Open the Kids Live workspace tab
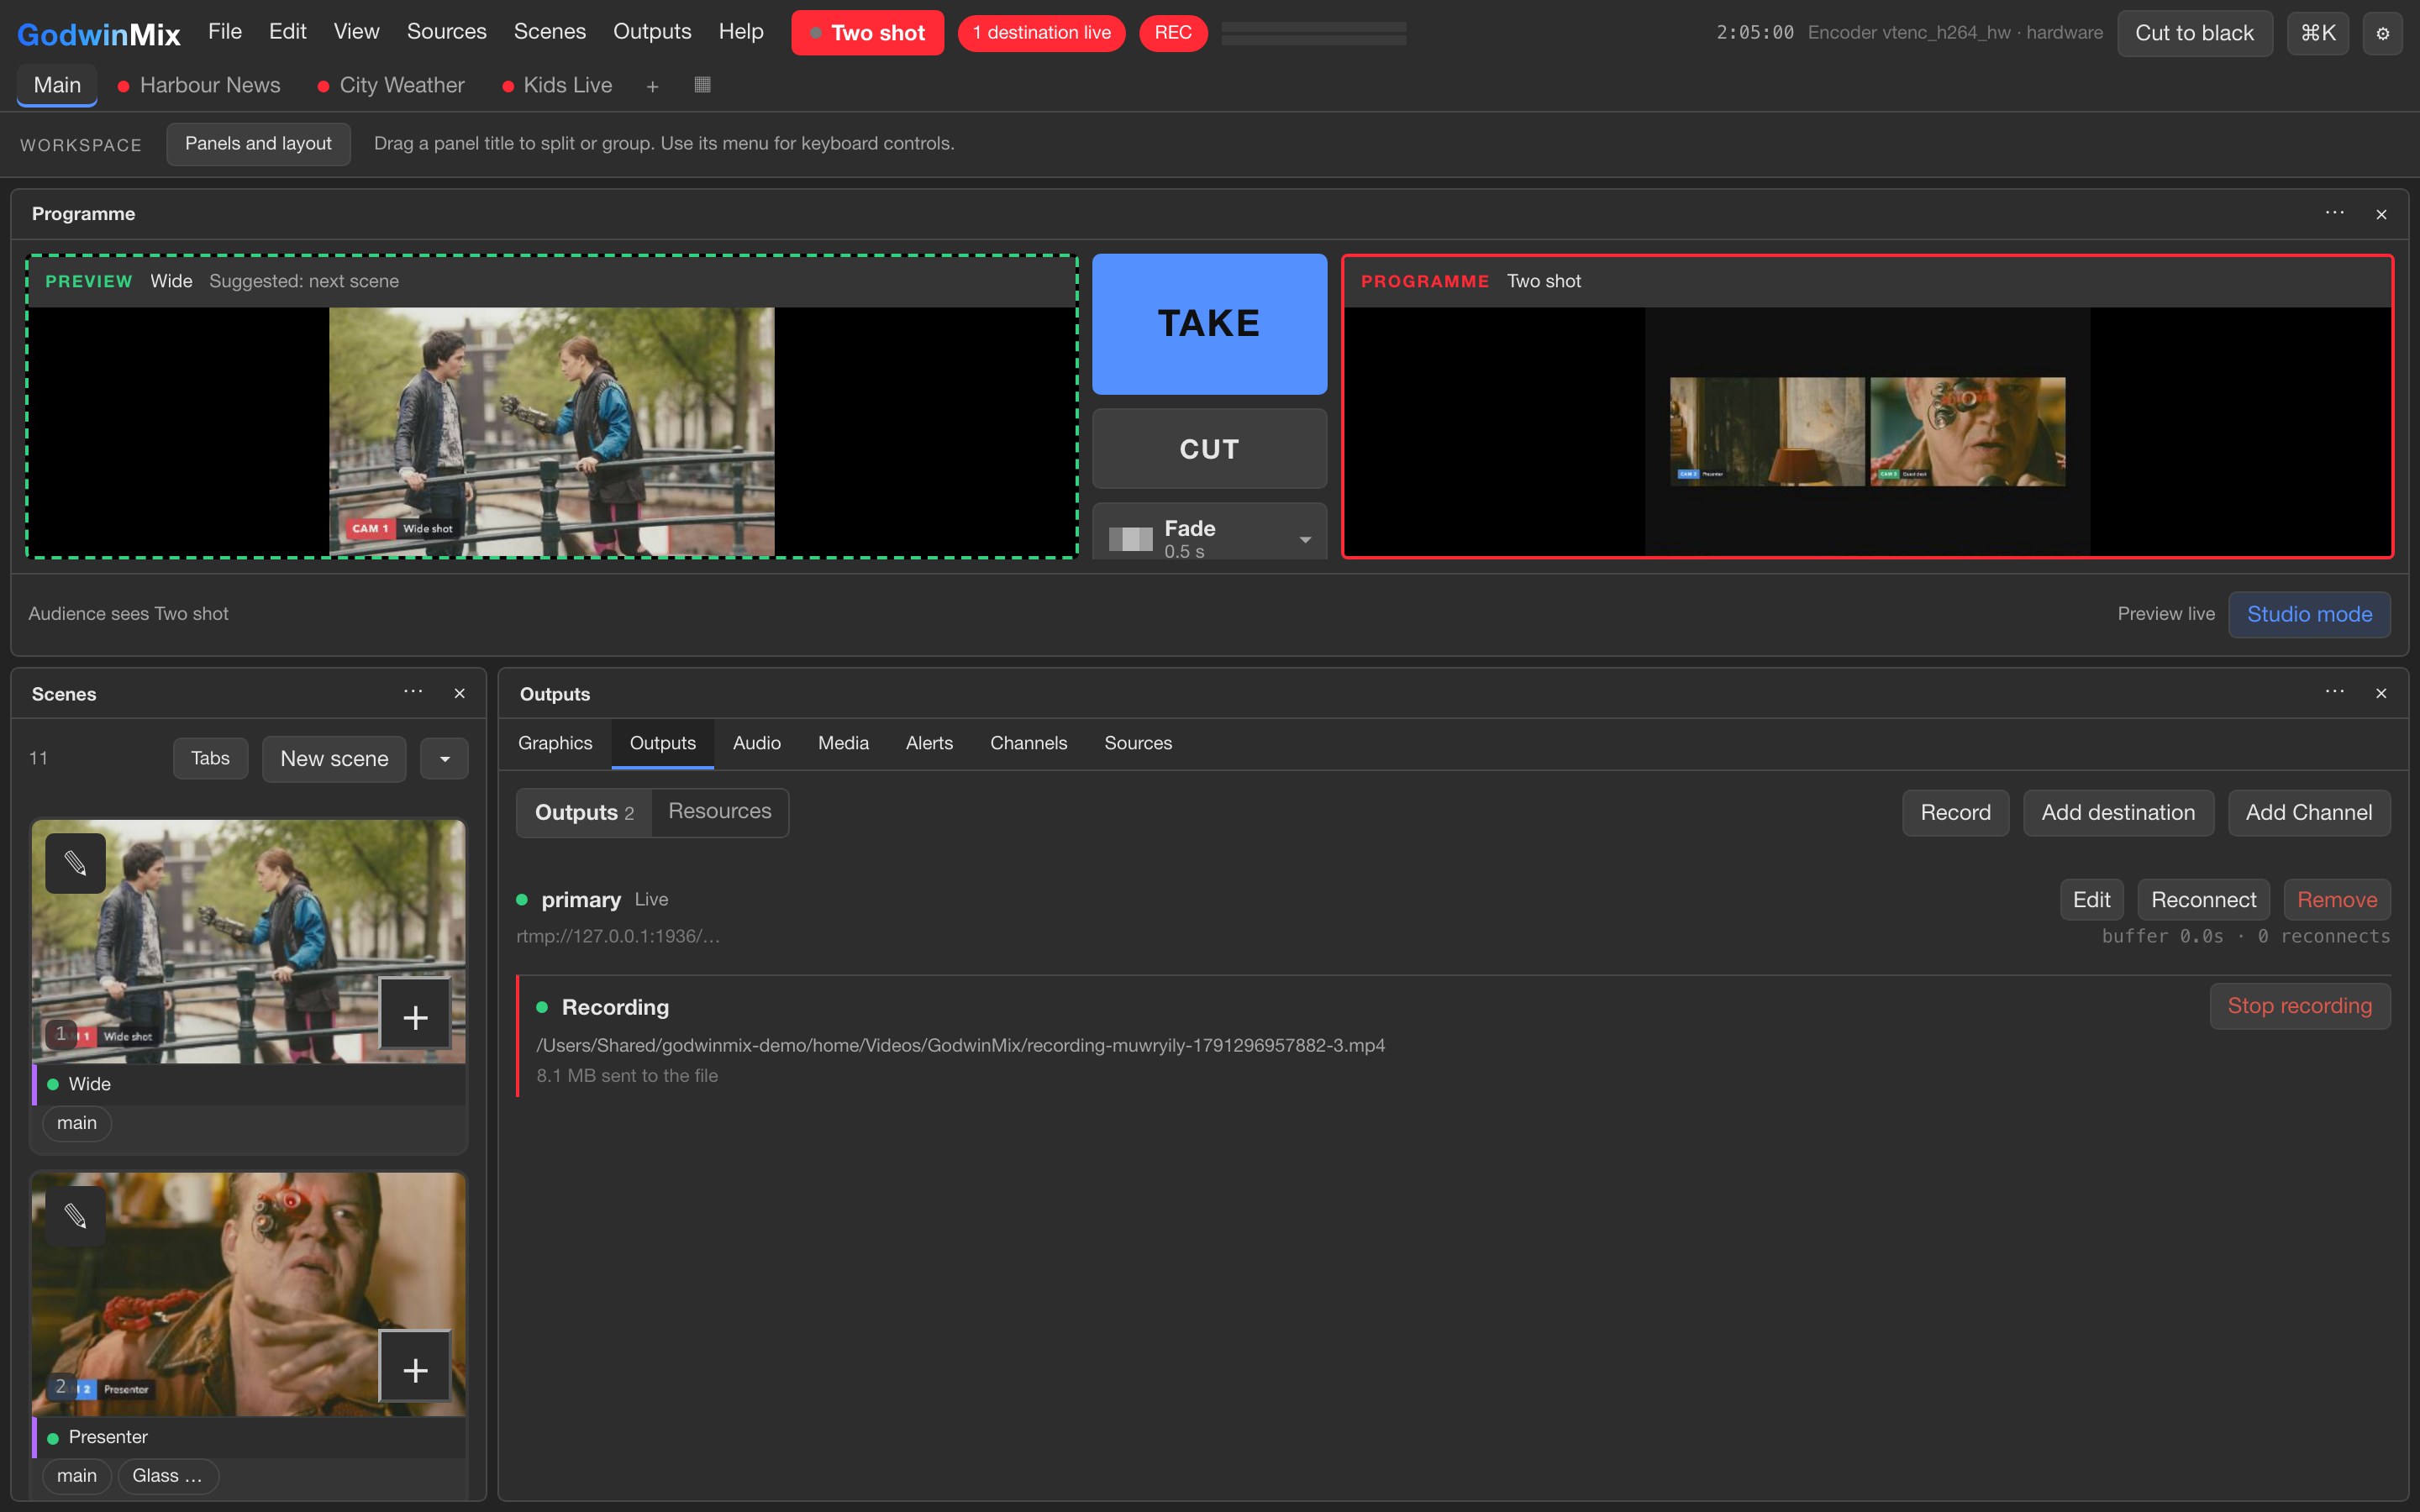Screen dimensions: 2420x1512 (557, 86)
